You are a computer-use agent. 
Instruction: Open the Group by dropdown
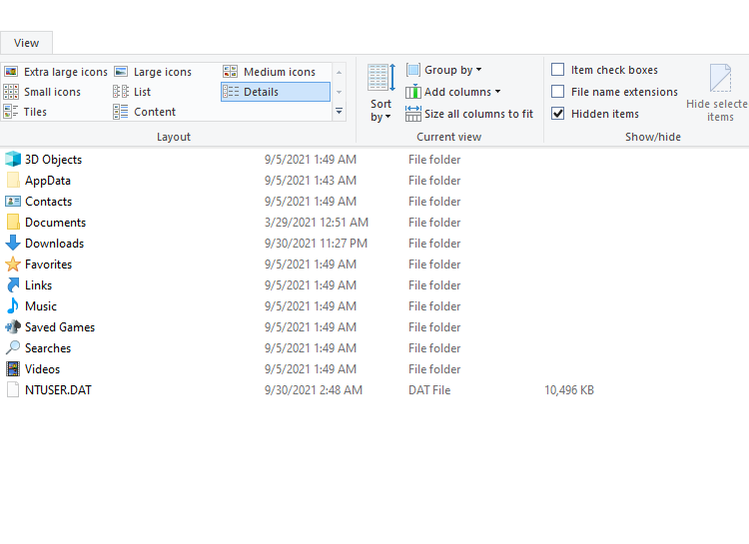coord(444,70)
